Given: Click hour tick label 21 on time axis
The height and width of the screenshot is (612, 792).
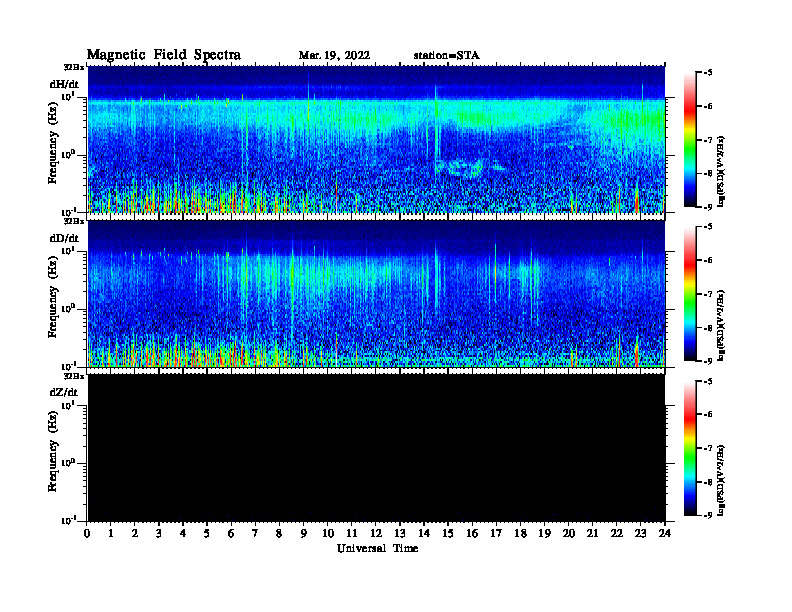Looking at the screenshot, I should coord(592,534).
